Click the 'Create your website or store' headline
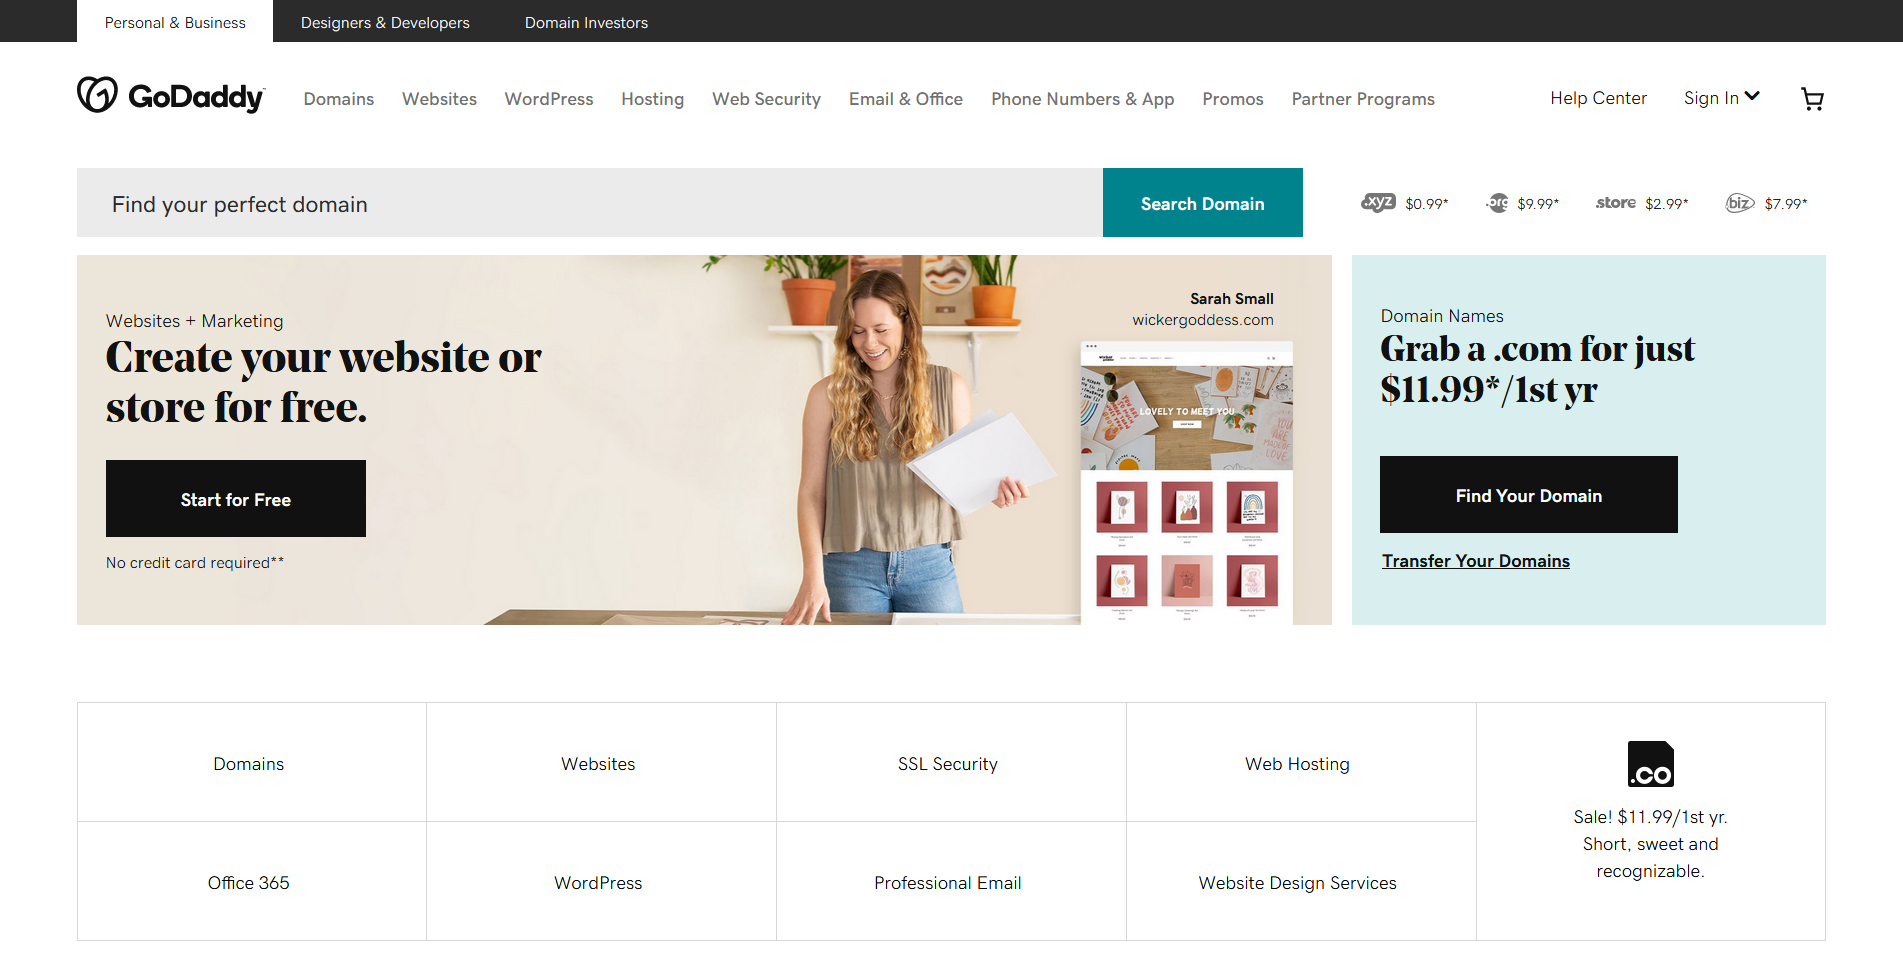1903x967 pixels. click(x=323, y=382)
